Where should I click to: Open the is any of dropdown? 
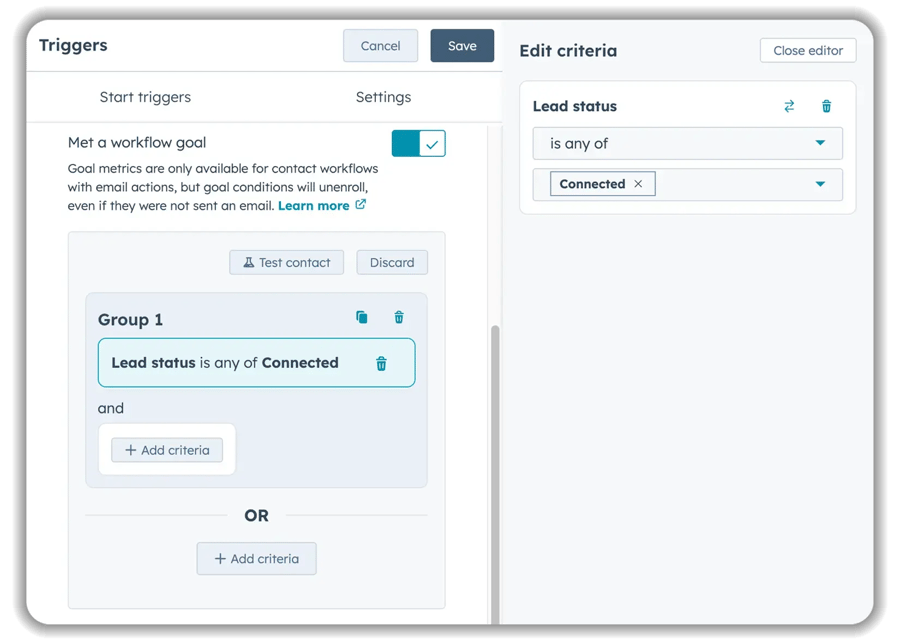687,143
